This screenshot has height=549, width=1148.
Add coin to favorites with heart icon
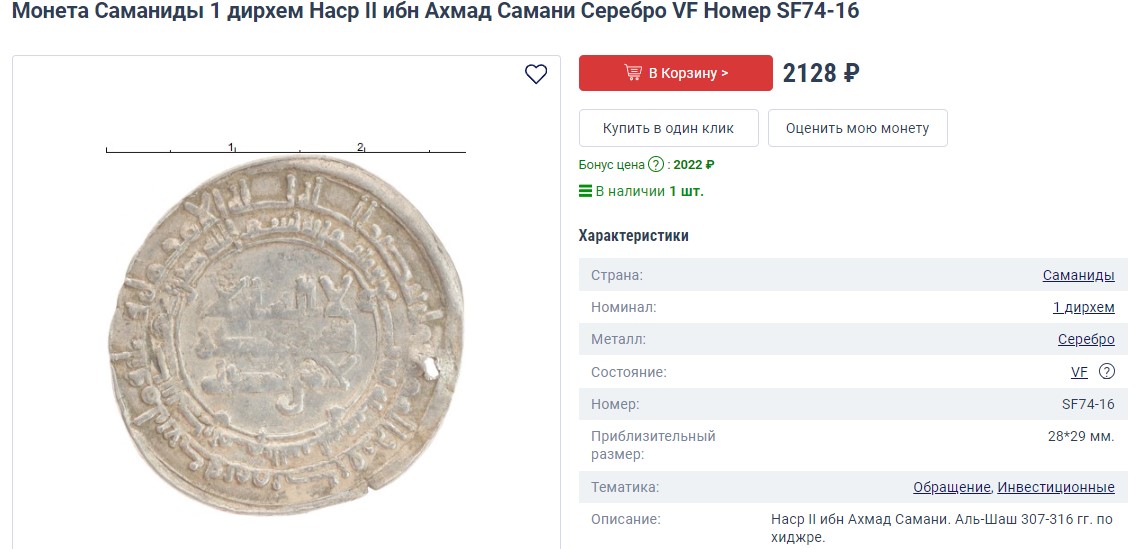(536, 74)
